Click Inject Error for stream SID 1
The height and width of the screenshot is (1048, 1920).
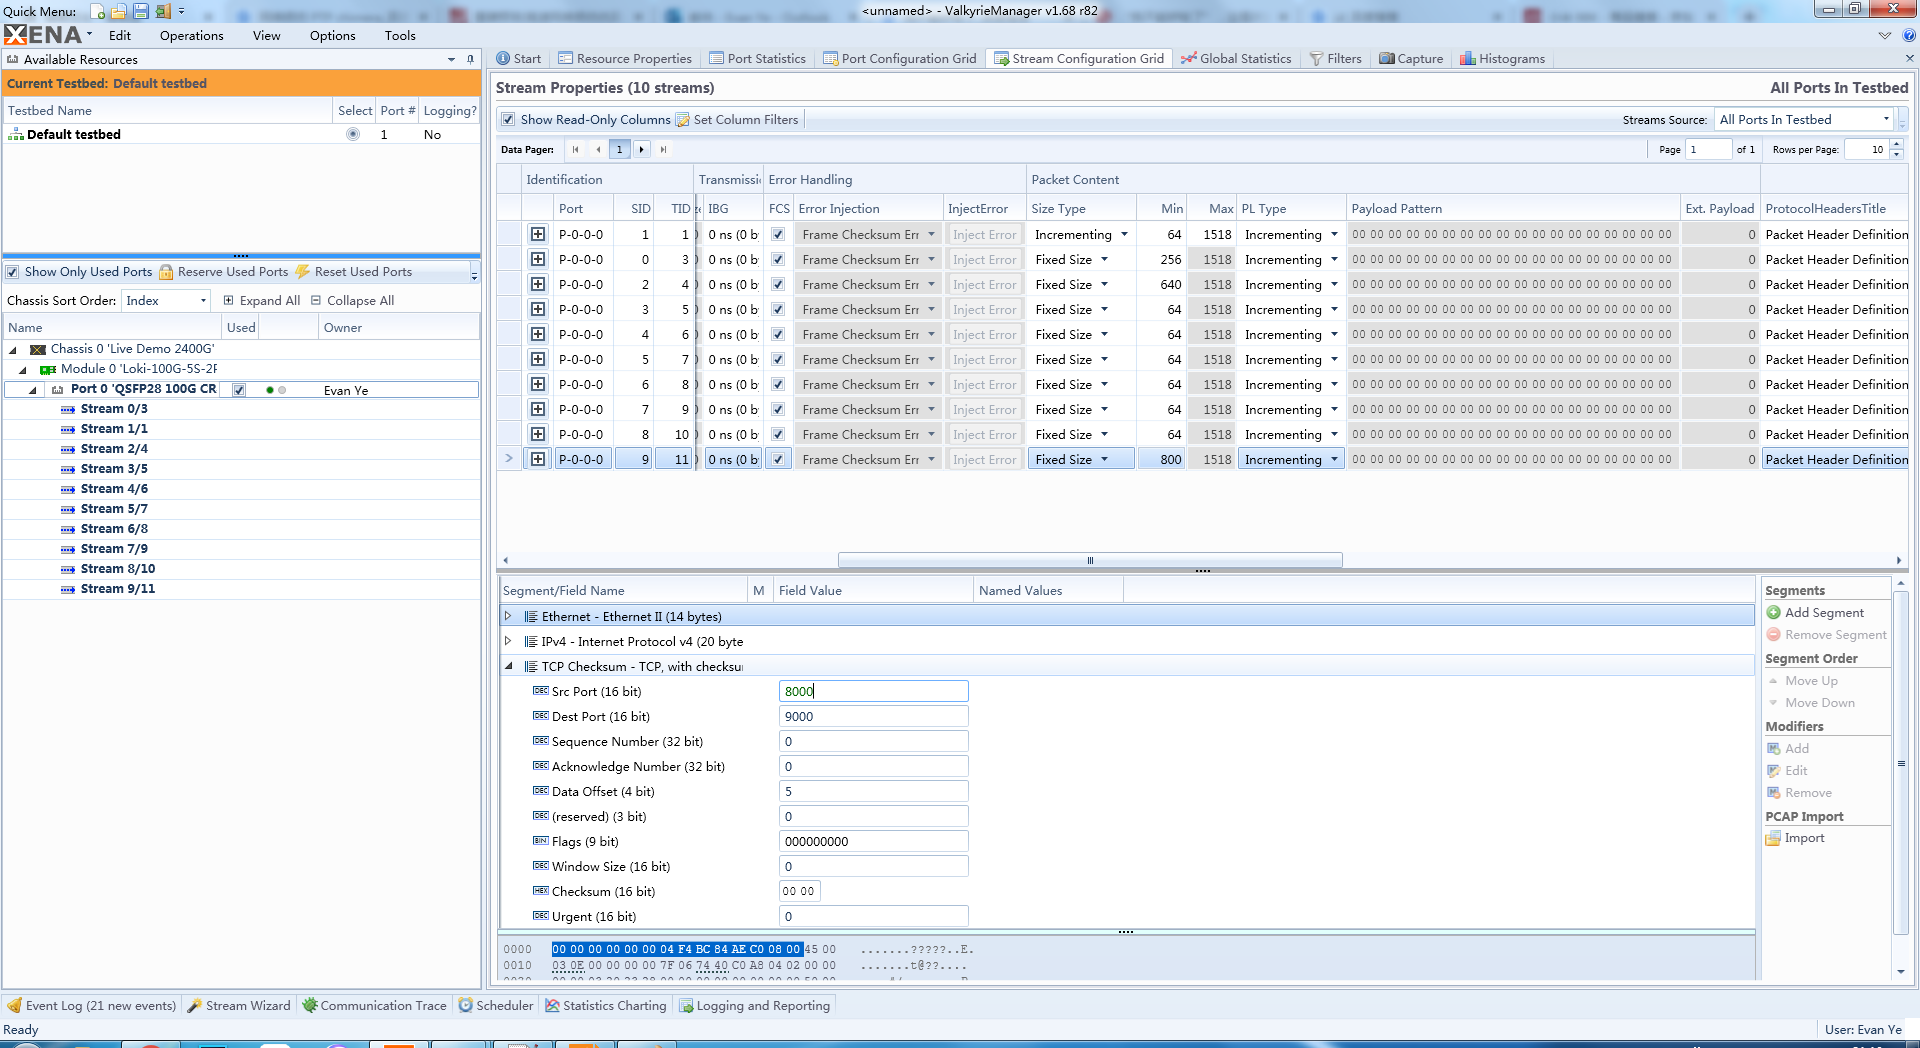click(x=984, y=234)
